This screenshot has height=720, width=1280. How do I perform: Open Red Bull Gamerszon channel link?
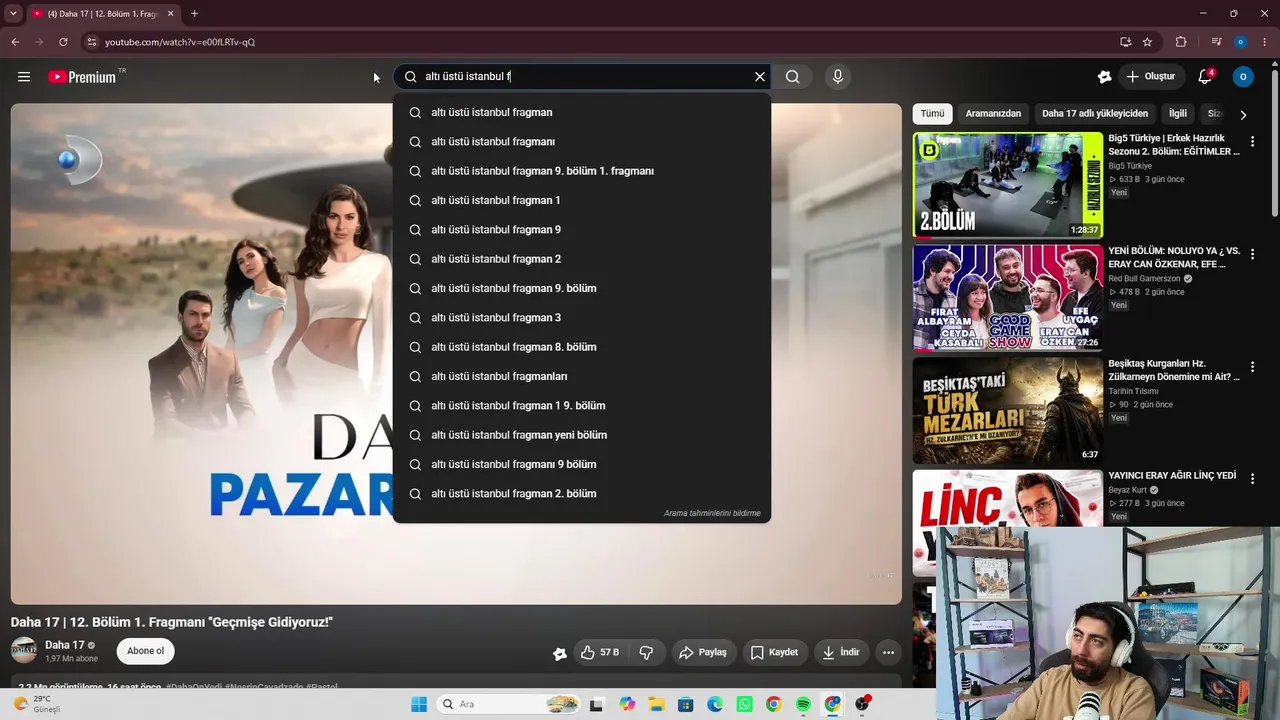[x=1145, y=279]
